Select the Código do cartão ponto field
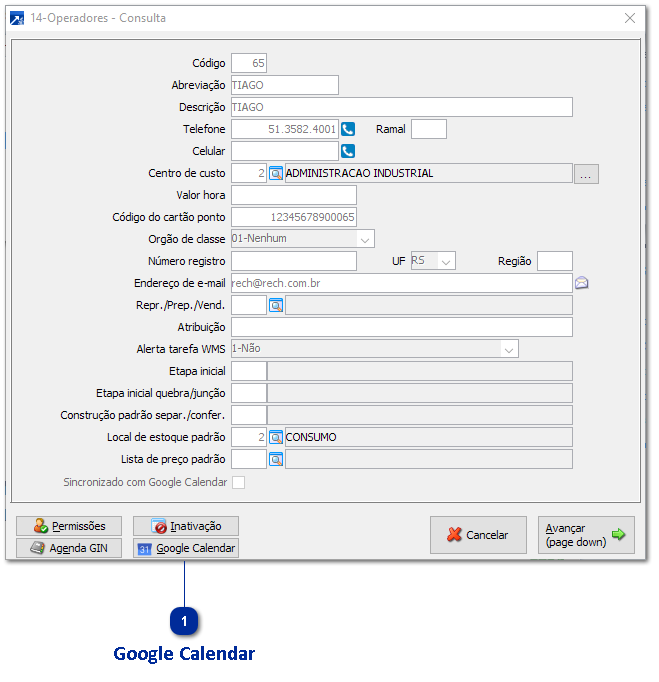This screenshot has width=659, height=682. coord(294,217)
